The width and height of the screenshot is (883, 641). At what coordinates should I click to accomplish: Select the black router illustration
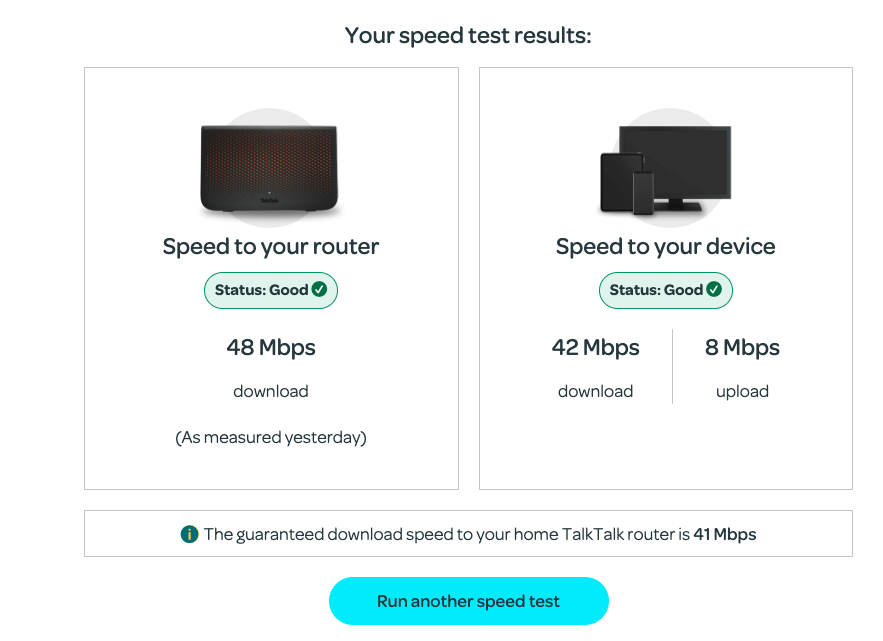coord(270,165)
